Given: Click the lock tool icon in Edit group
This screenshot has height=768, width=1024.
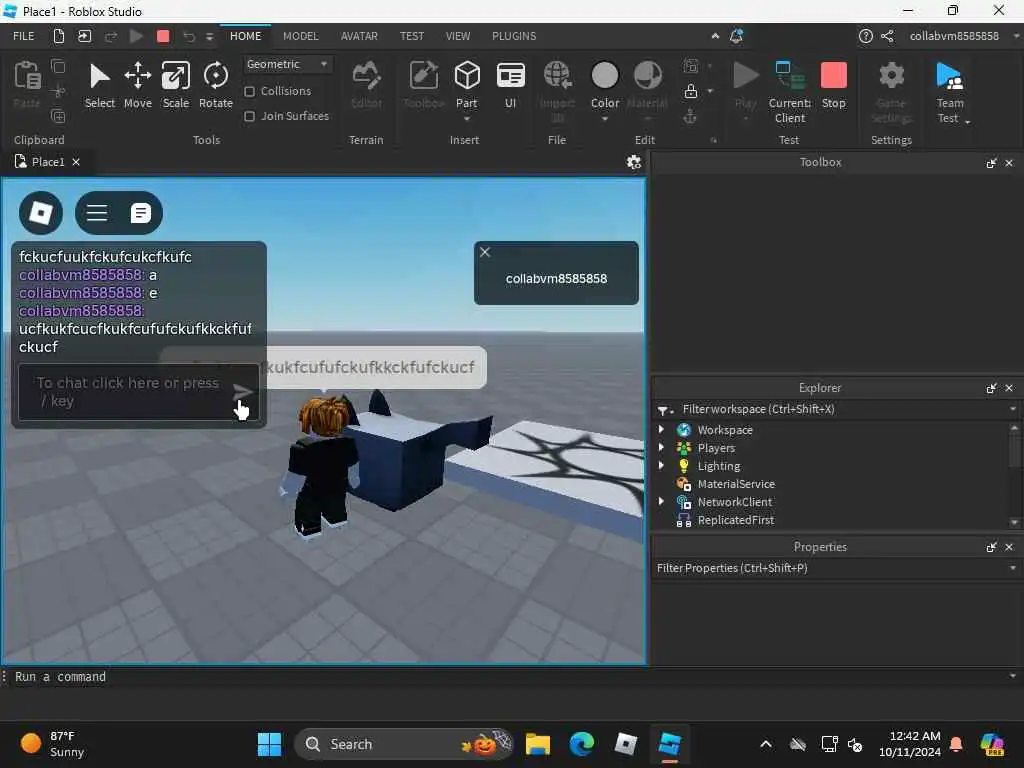Looking at the screenshot, I should tap(690, 91).
